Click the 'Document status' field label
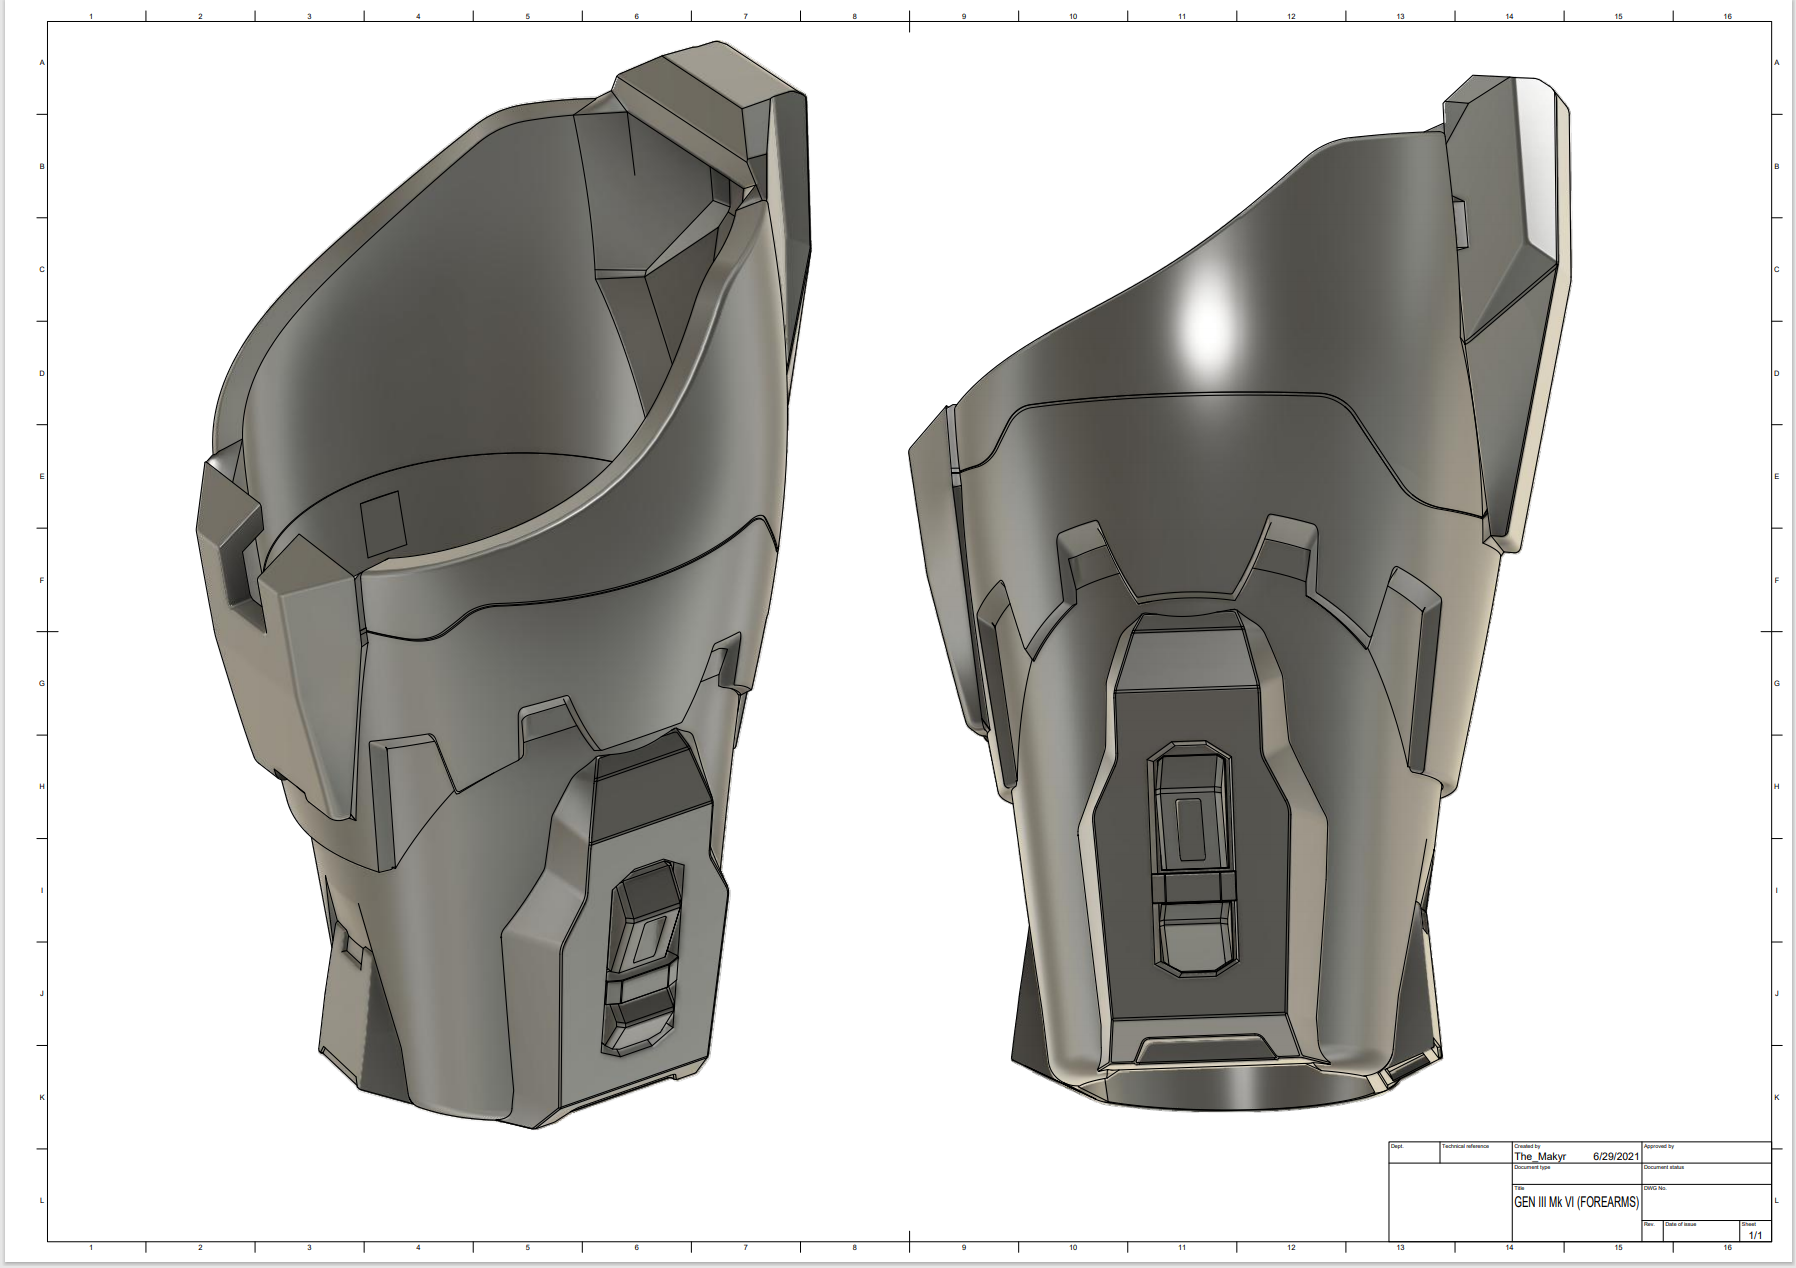Viewport: 1796px width, 1268px height. [1664, 1167]
